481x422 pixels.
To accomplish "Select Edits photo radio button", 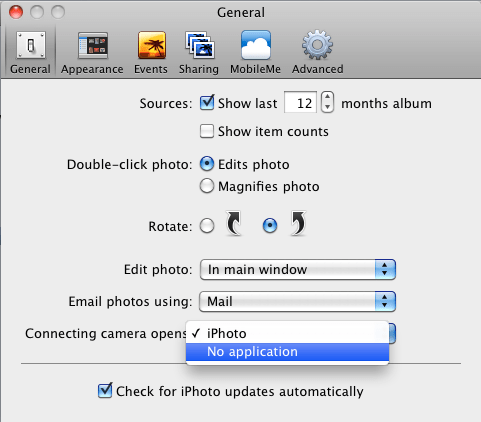I will [207, 164].
